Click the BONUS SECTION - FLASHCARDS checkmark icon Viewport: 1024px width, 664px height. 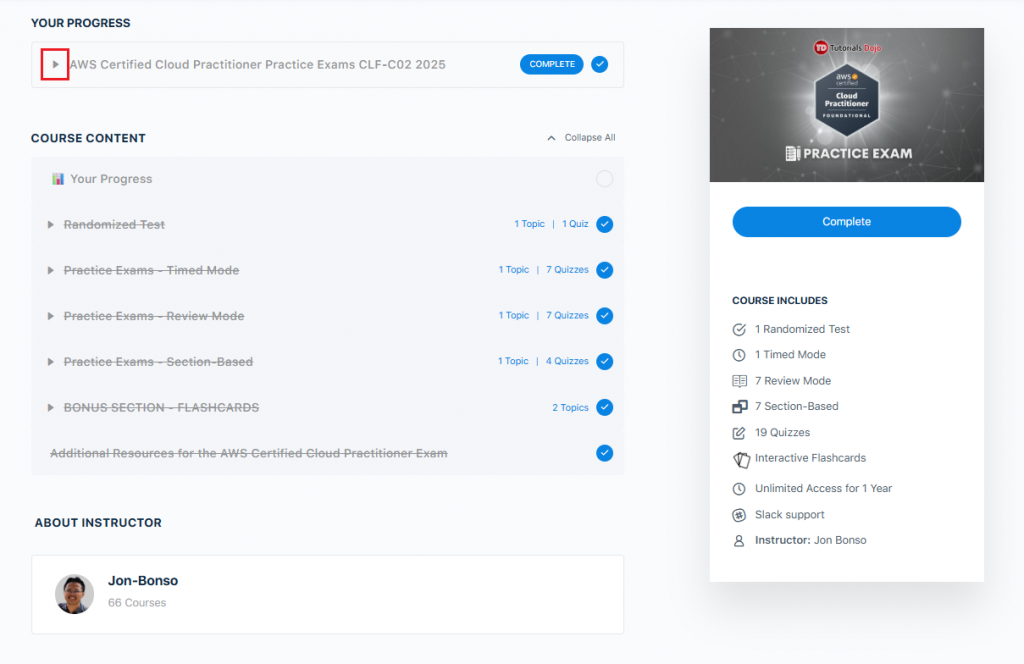click(604, 407)
